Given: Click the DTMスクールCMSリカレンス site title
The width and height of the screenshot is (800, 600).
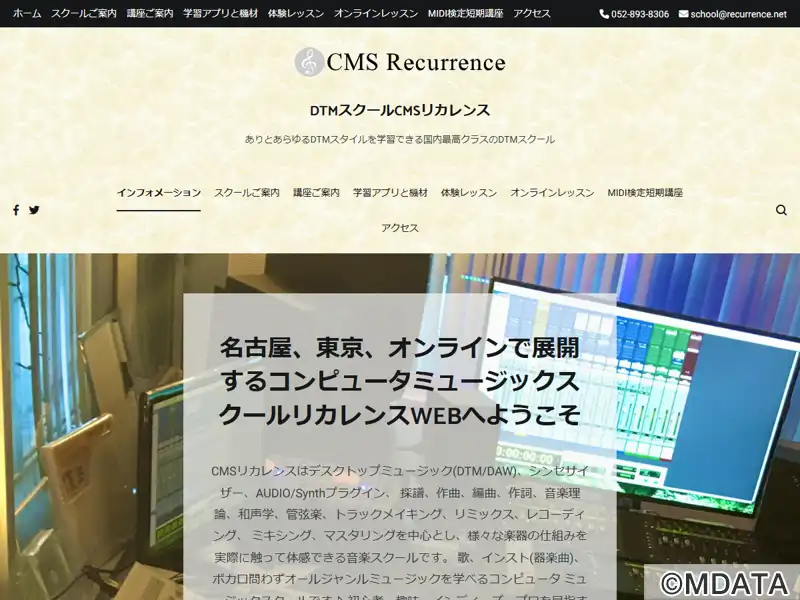Looking at the screenshot, I should (400, 110).
